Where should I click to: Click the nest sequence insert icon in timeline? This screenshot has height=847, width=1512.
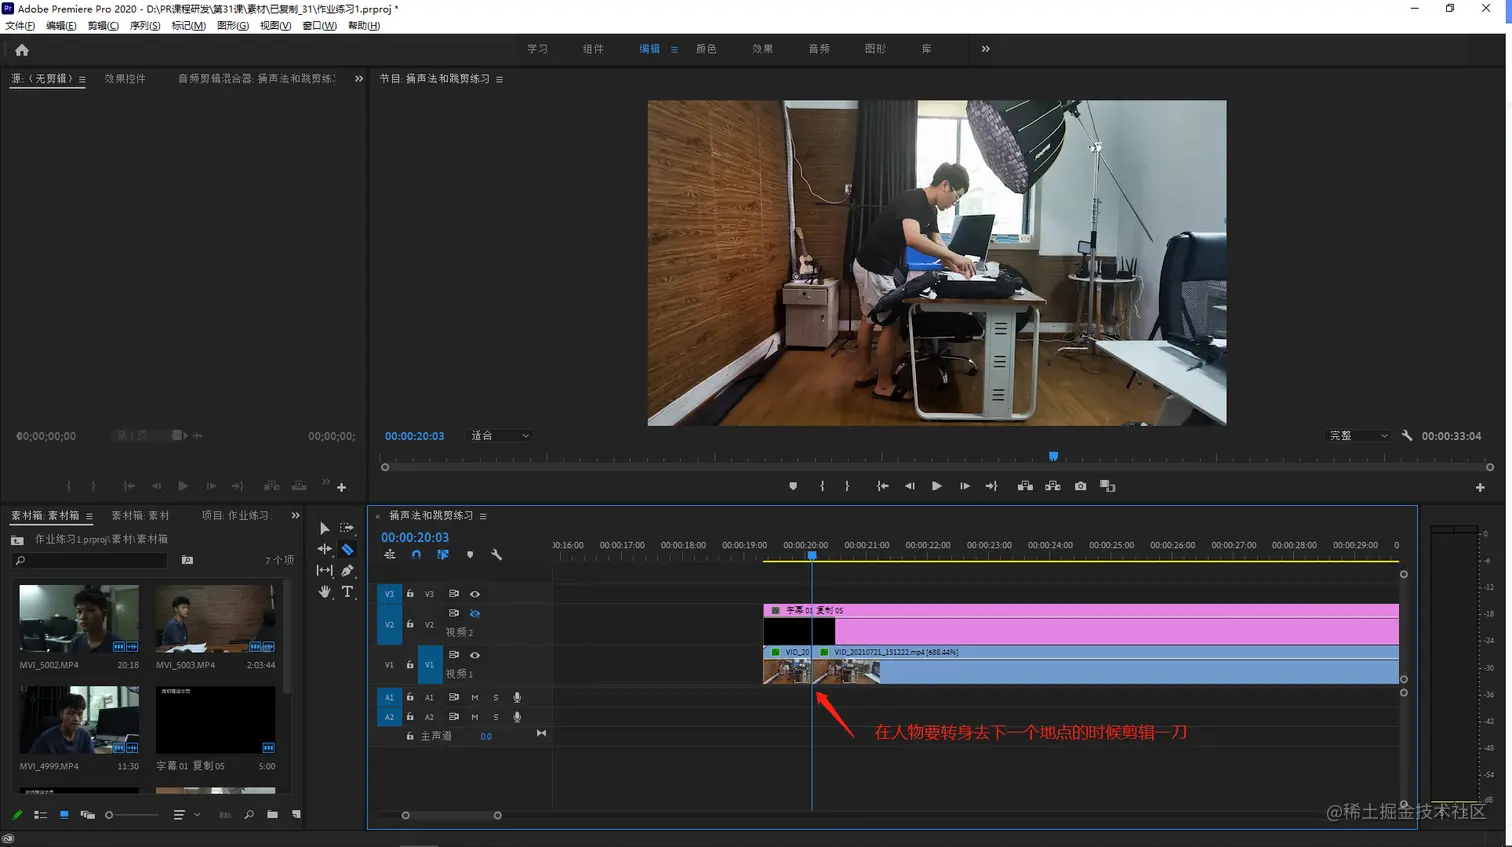click(x=390, y=555)
